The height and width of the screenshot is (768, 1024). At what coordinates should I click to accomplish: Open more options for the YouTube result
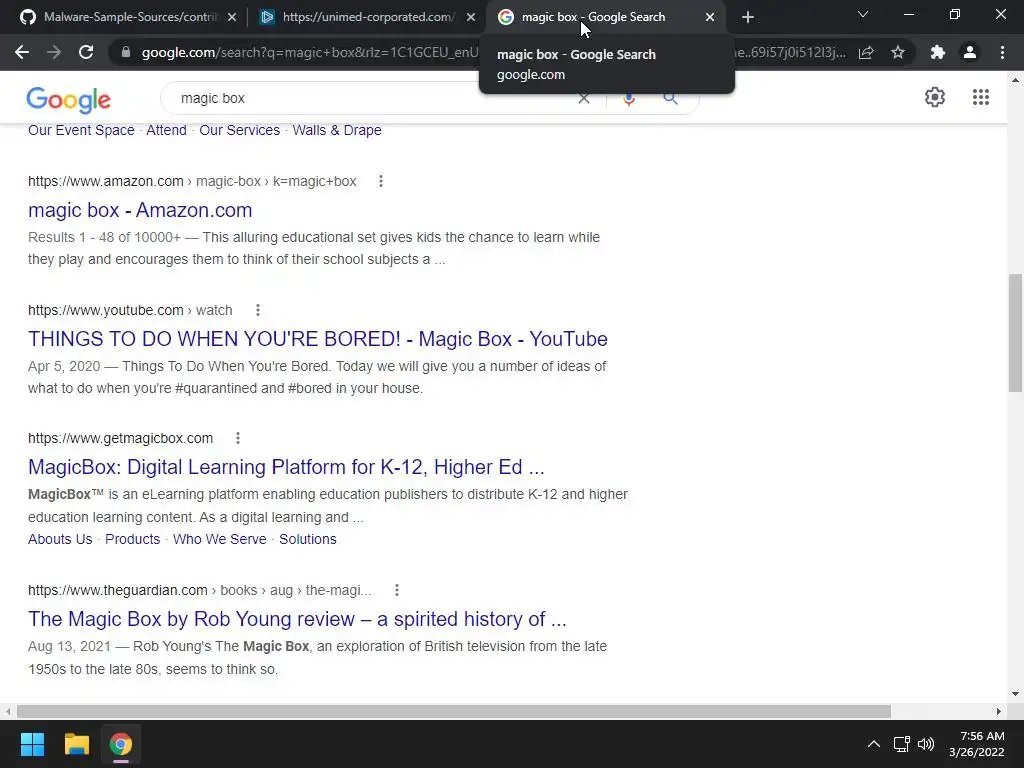258,310
